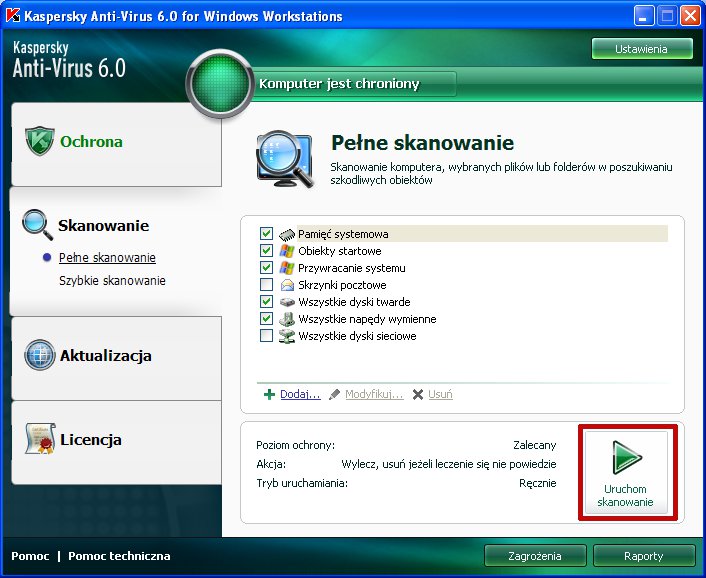
Task: Click the full scan monitor magnifier icon
Action: coord(285,160)
